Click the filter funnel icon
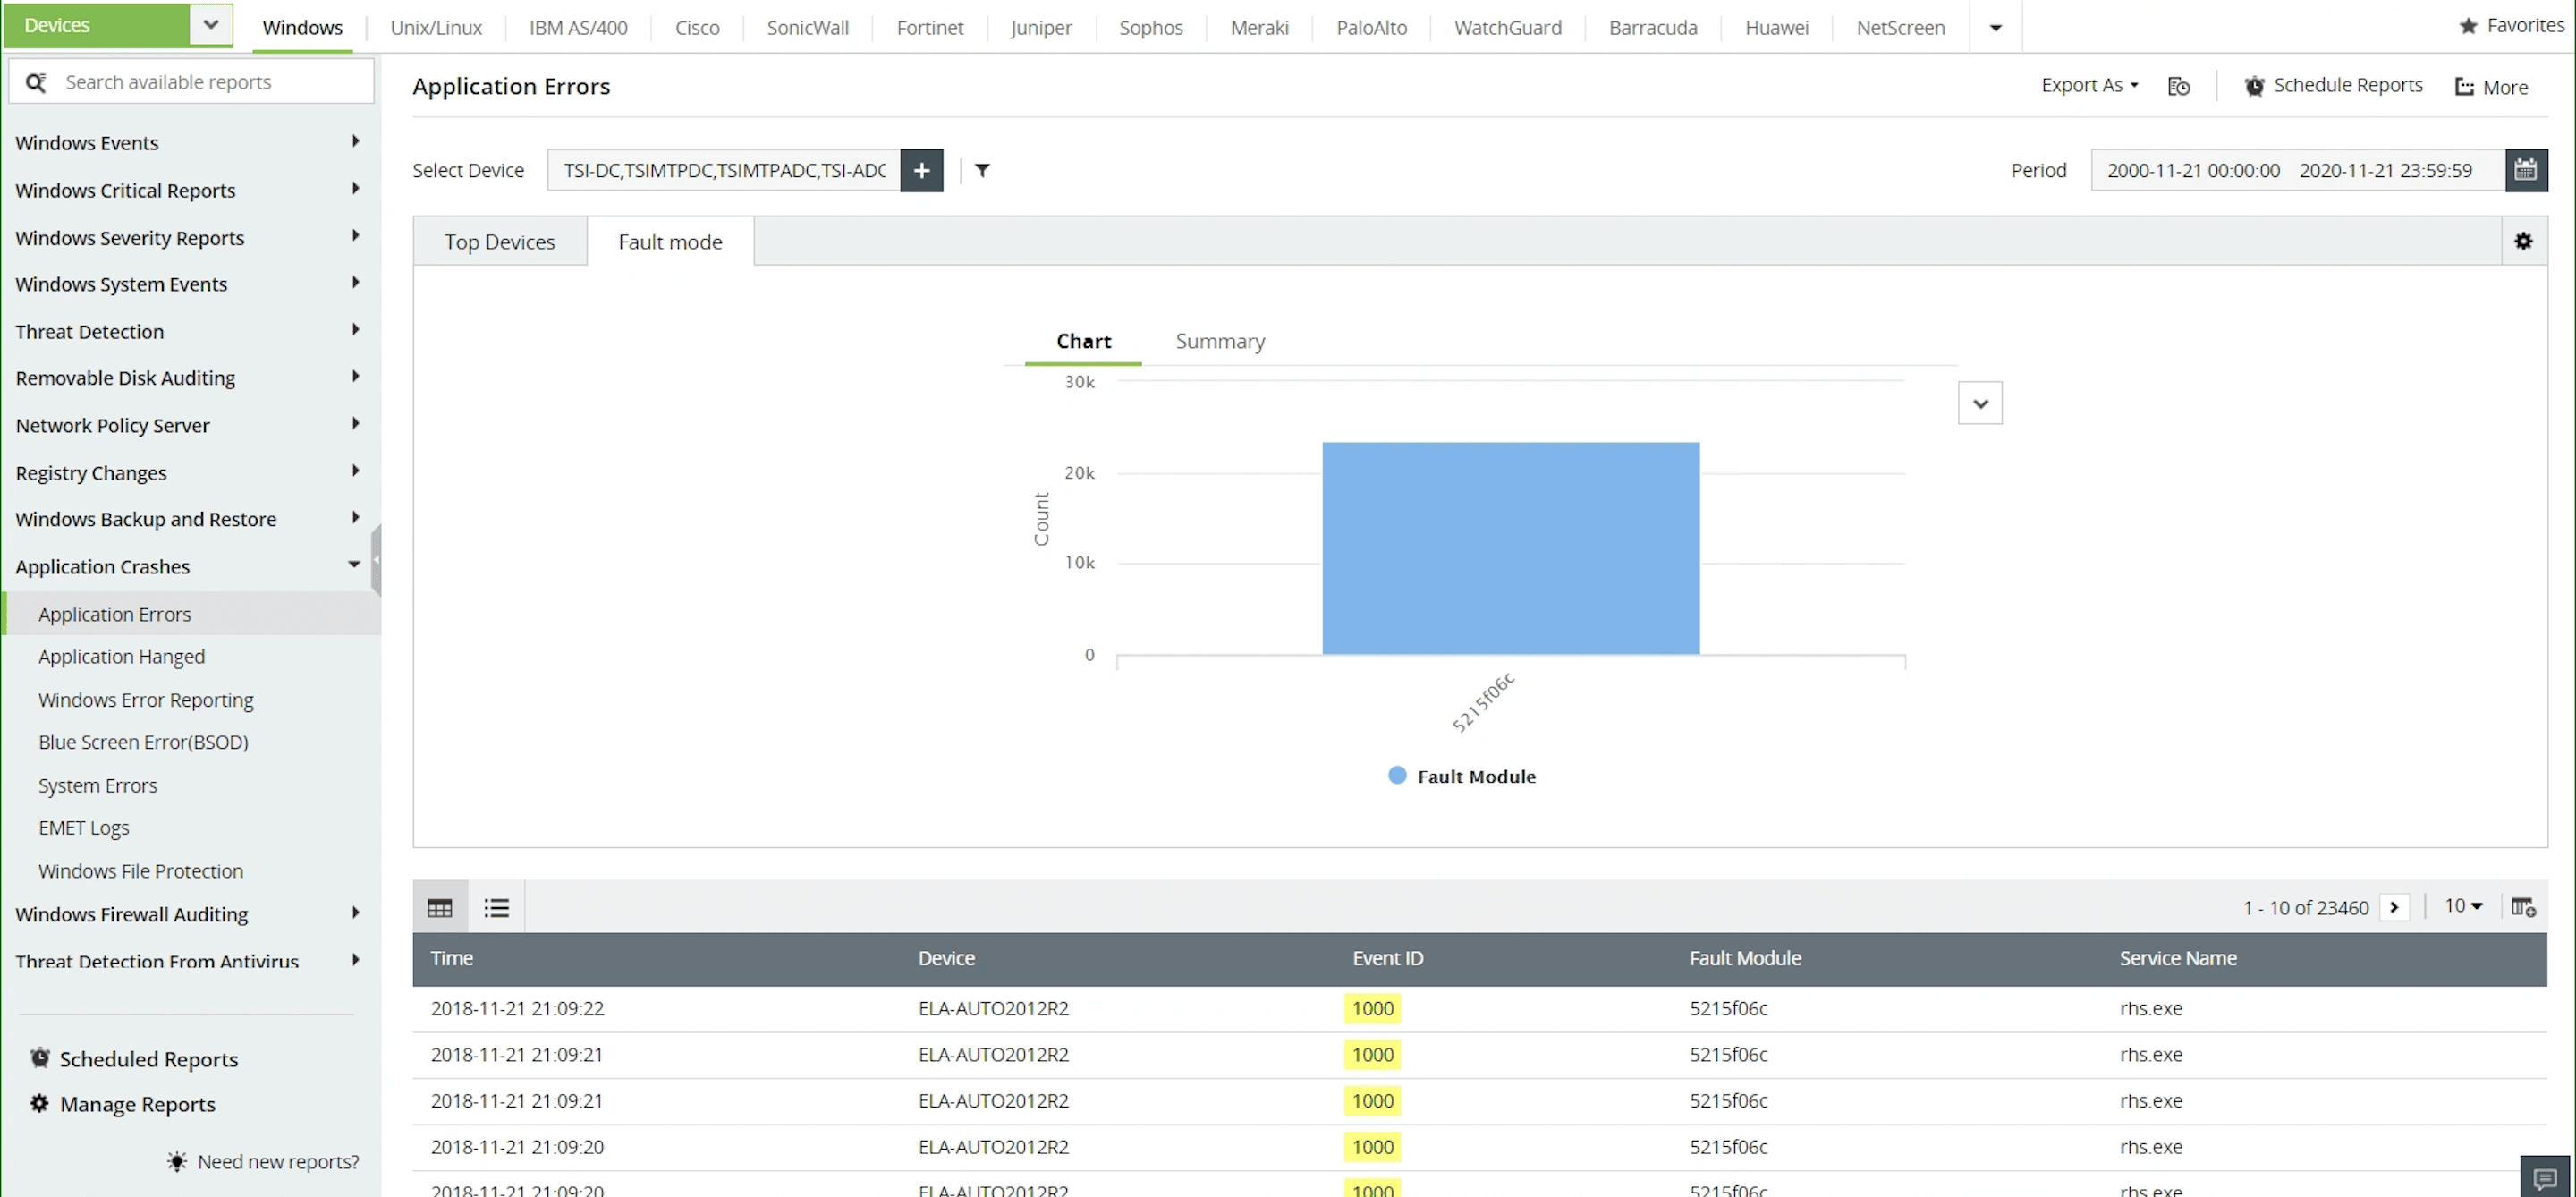Viewport: 2576px width, 1197px height. [x=982, y=170]
